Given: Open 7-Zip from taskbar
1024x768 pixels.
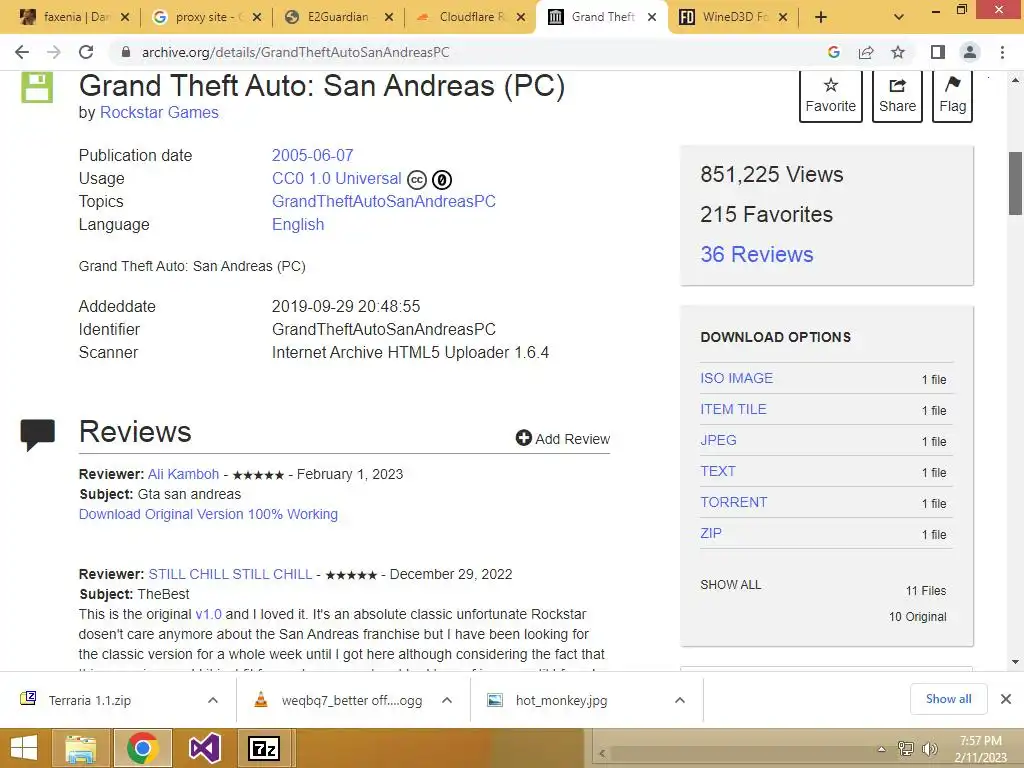Looking at the screenshot, I should tap(264, 748).
